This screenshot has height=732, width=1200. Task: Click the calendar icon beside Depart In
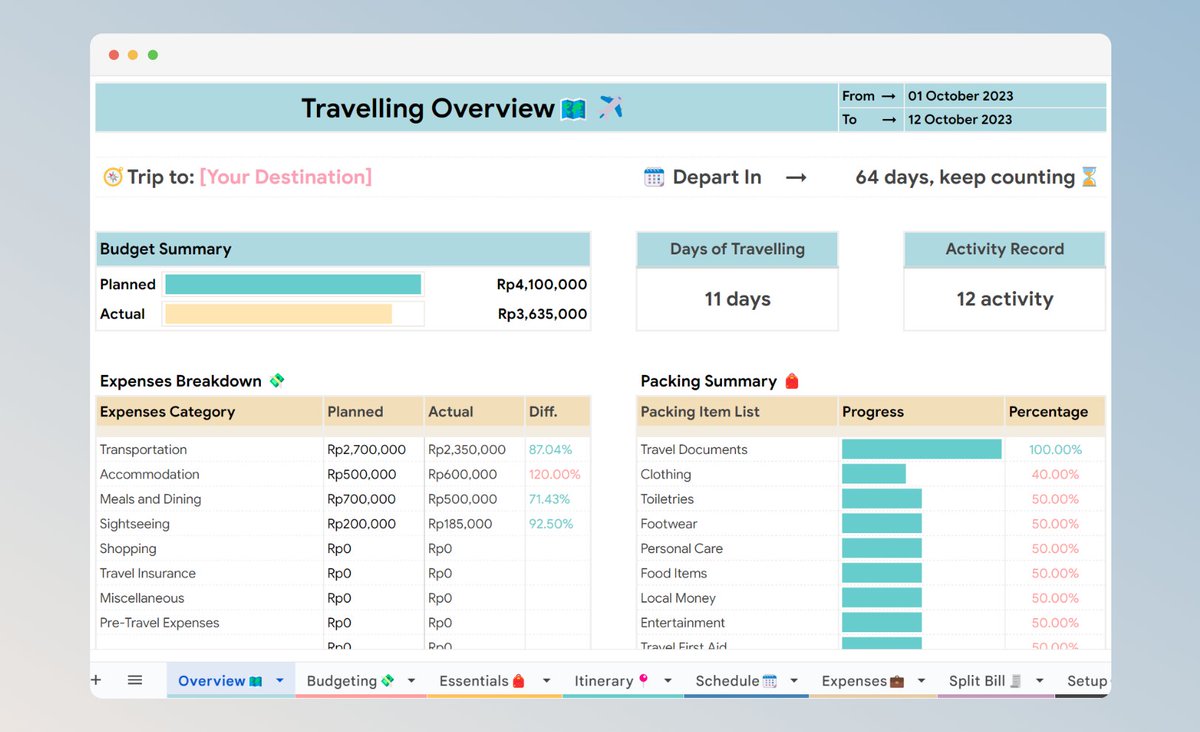click(654, 177)
